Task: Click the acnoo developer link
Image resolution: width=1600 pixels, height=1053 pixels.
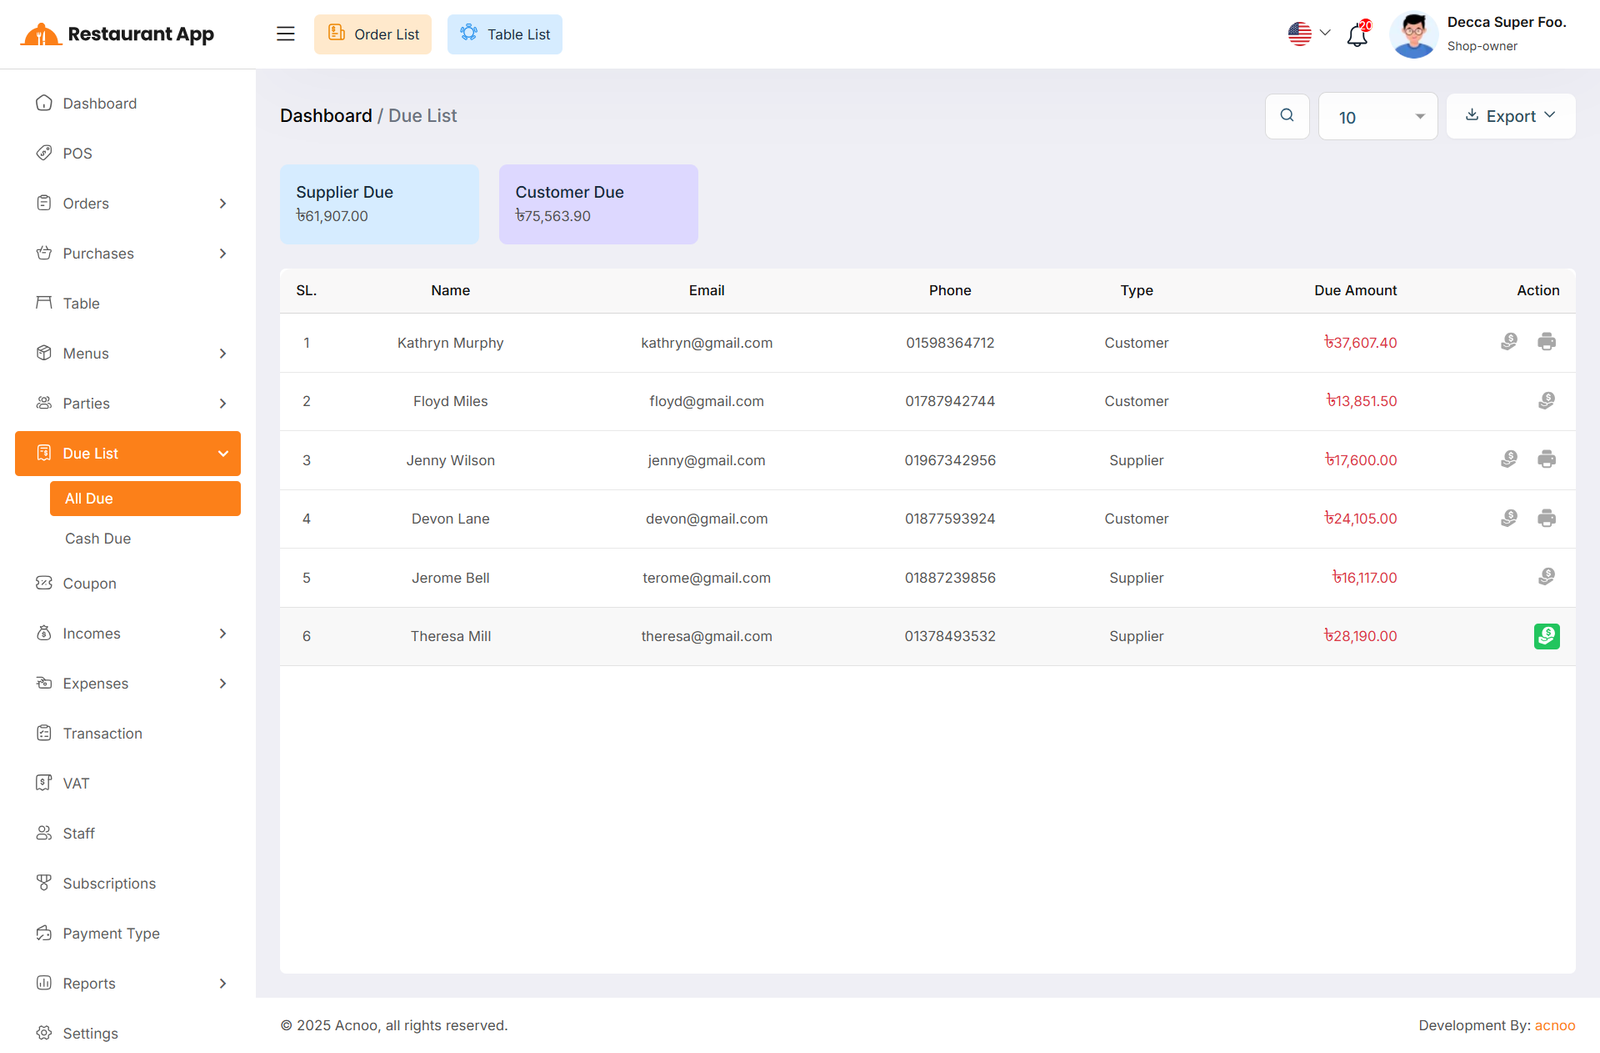Action: coord(1555,1025)
